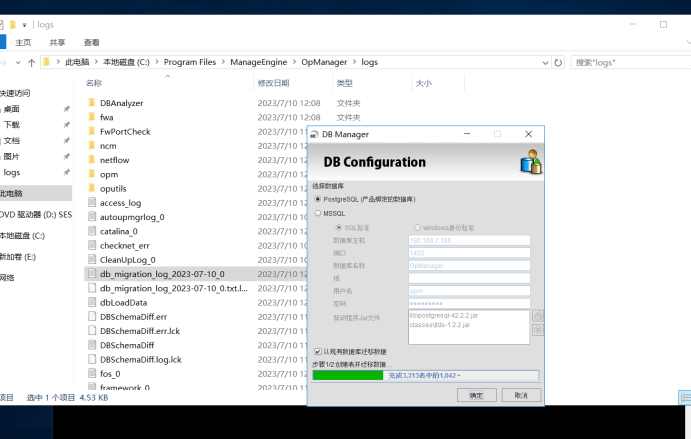This screenshot has width=691, height=439.
Task: Select PostgreSQL database radio button
Action: pos(318,199)
